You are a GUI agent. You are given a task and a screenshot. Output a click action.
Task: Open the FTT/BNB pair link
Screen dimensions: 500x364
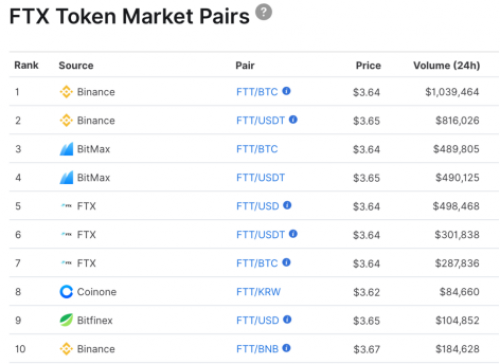[x=257, y=349]
